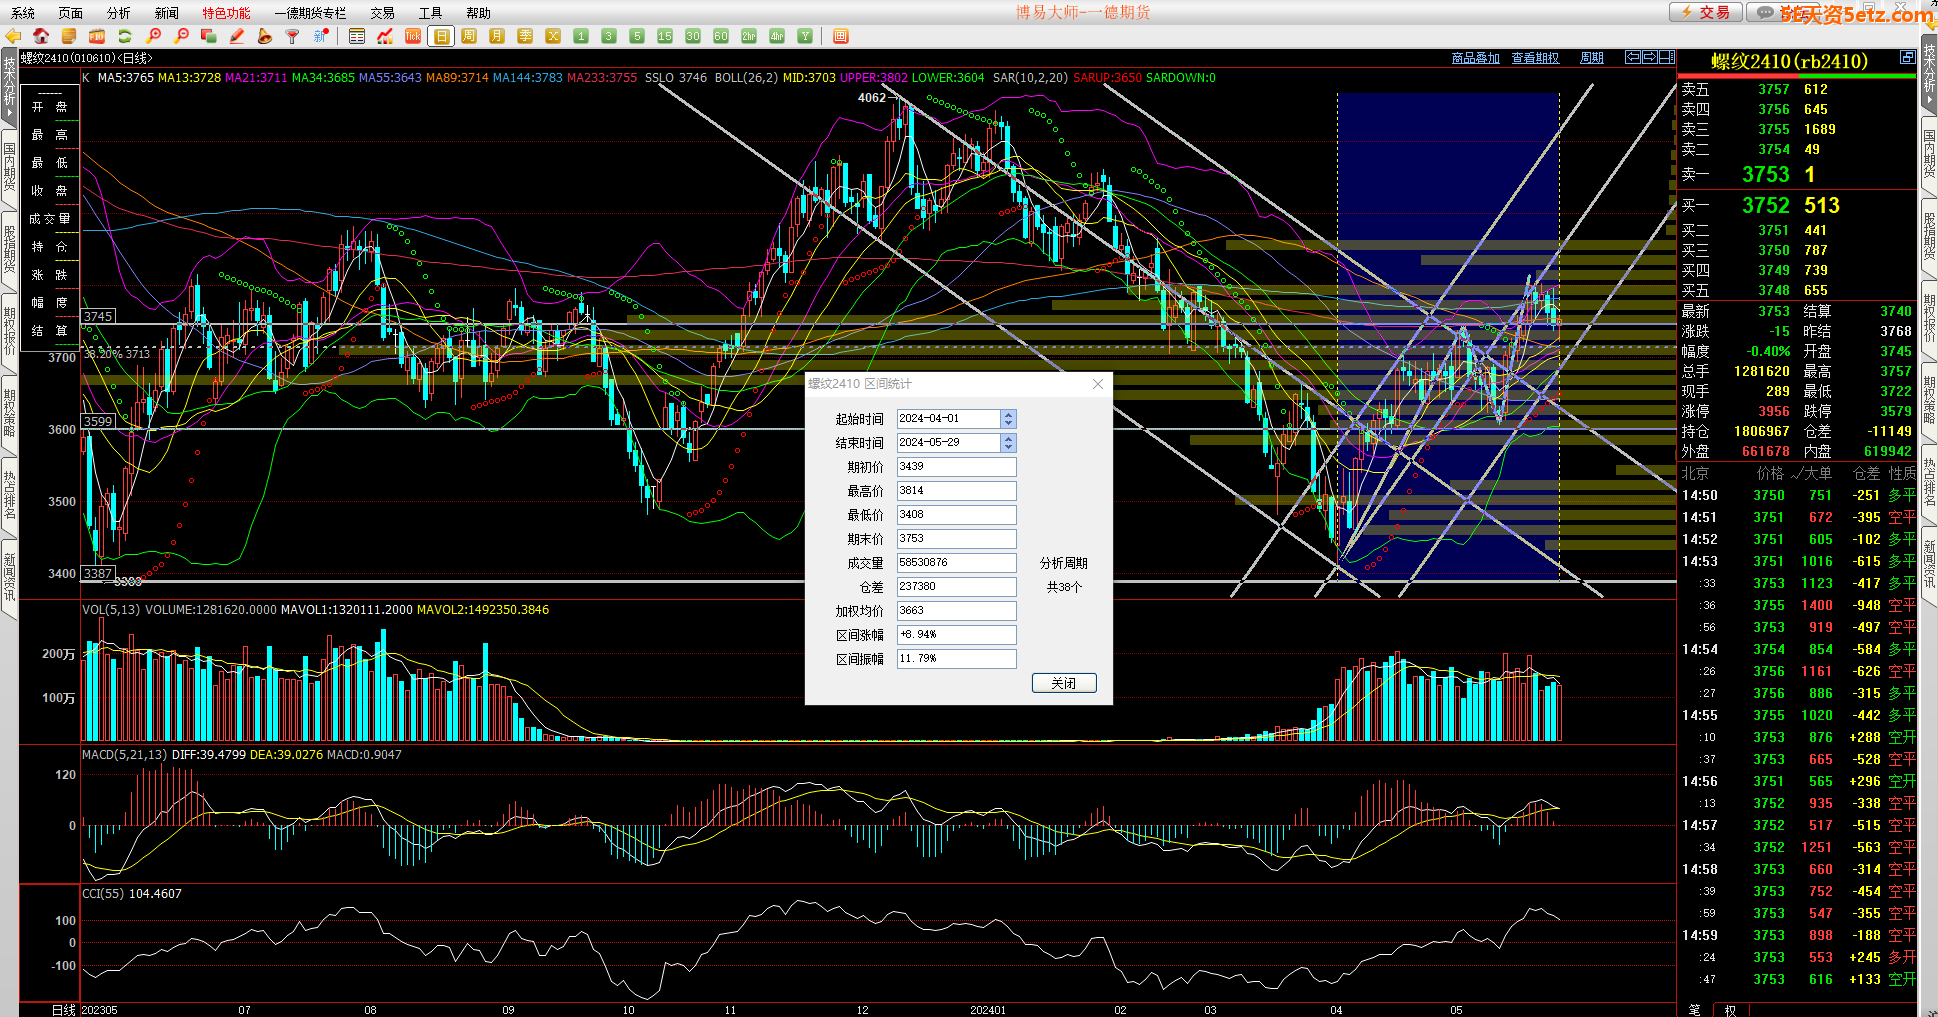Switch to 权 tab at bottom right
The width and height of the screenshot is (1938, 1017).
(1730, 1009)
